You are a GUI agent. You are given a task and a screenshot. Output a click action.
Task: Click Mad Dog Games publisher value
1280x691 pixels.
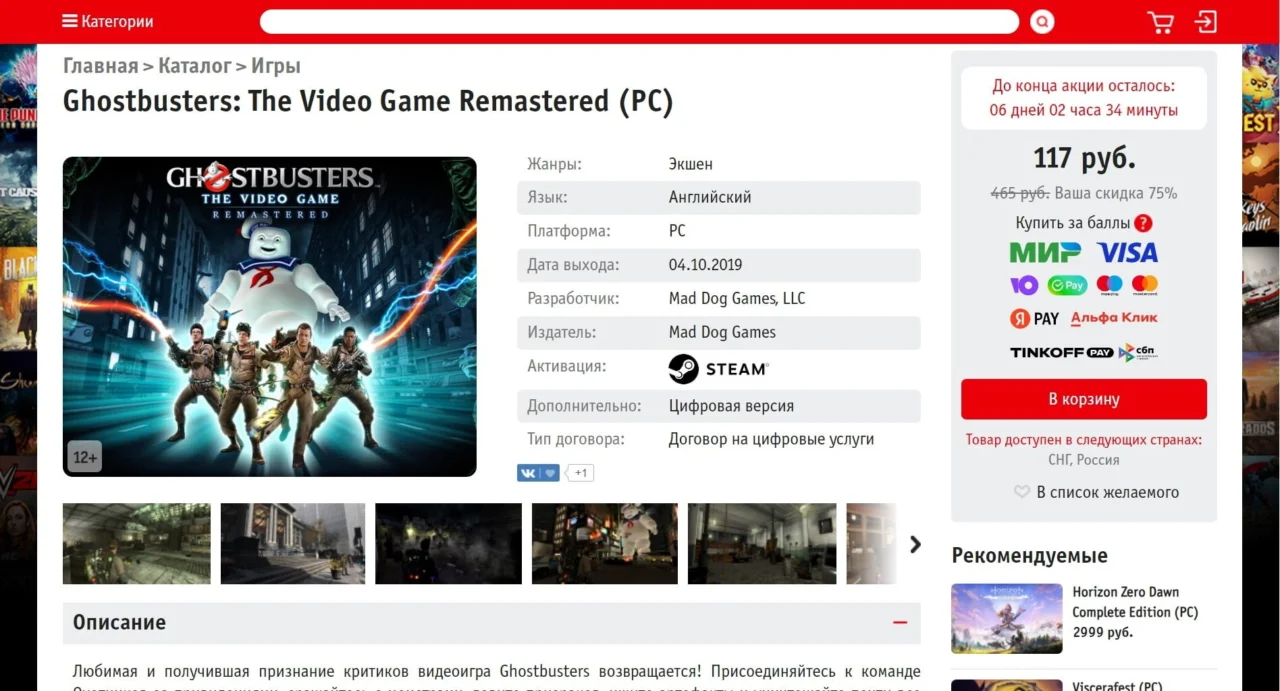pos(722,332)
